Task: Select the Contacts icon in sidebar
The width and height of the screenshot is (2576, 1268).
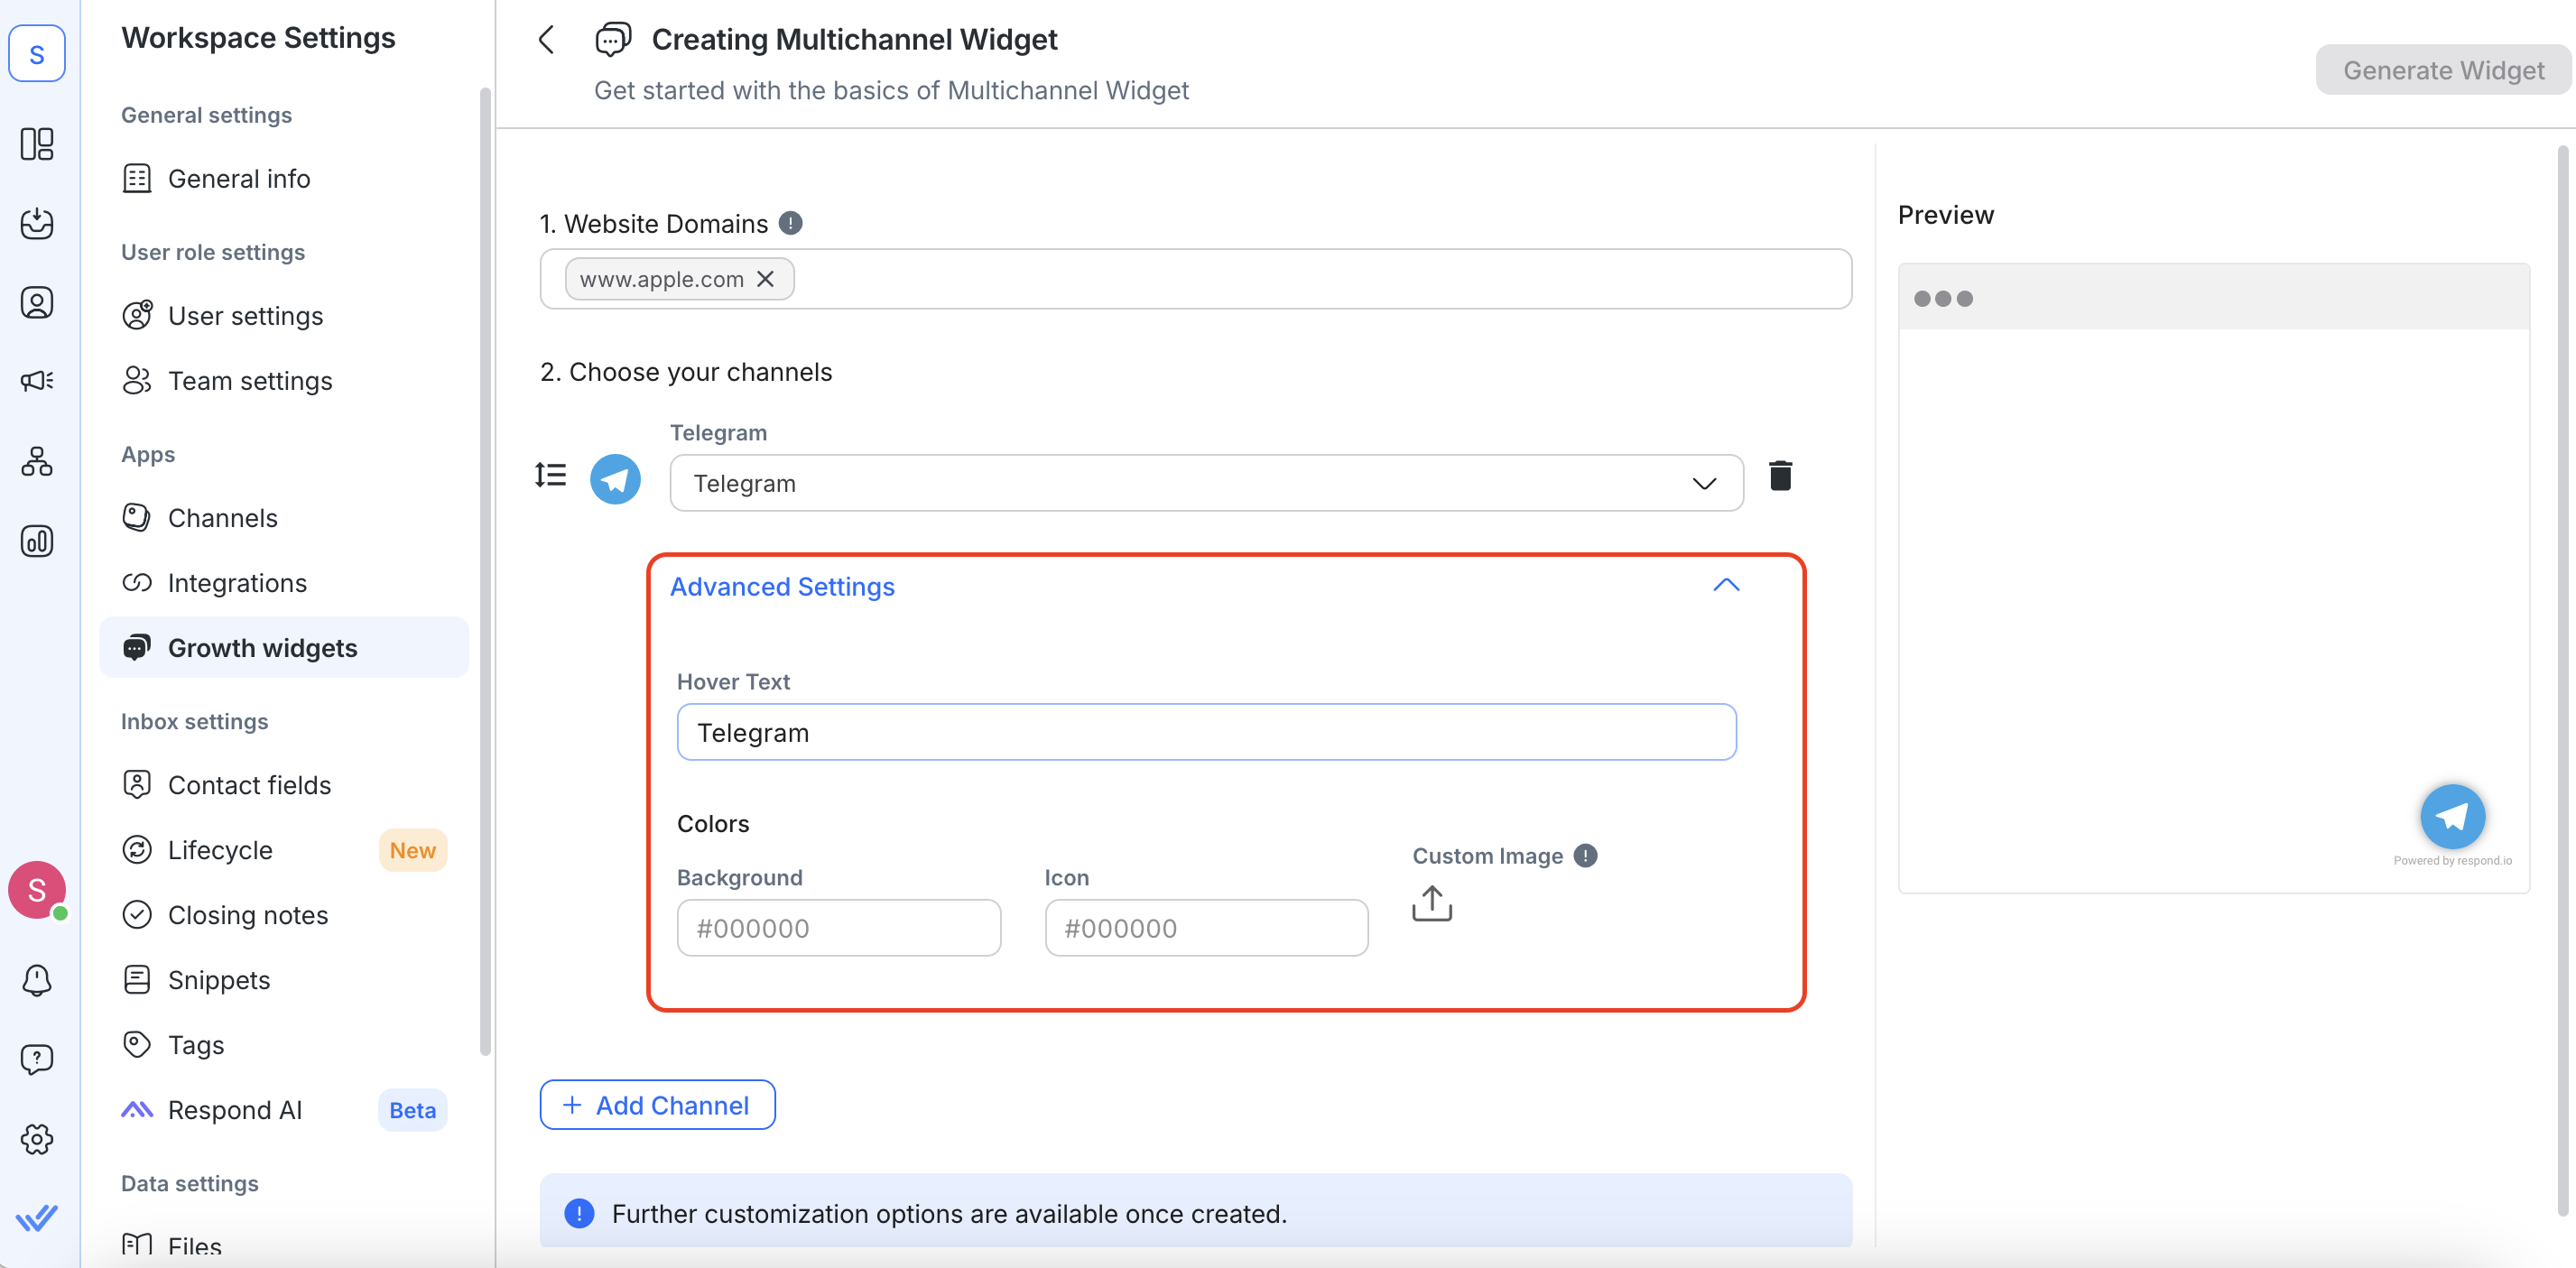Action: (x=37, y=302)
